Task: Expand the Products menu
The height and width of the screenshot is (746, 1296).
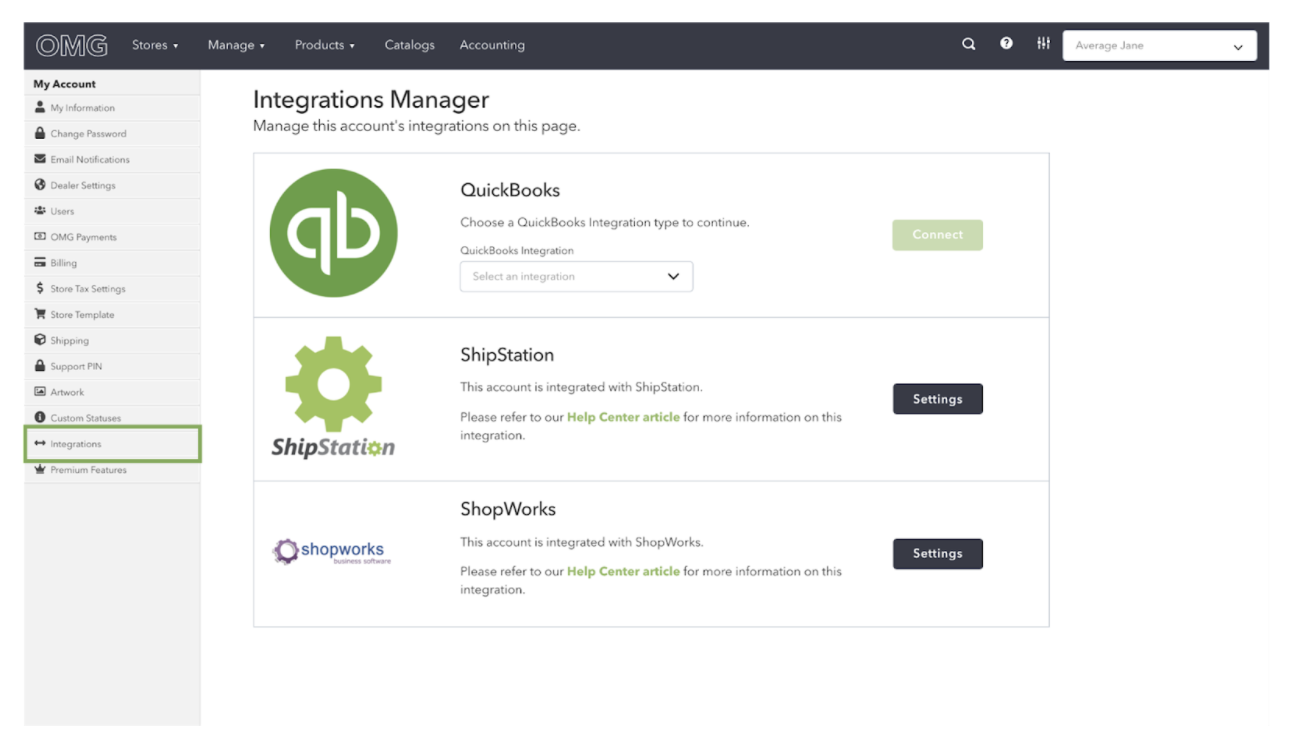Action: pos(324,45)
